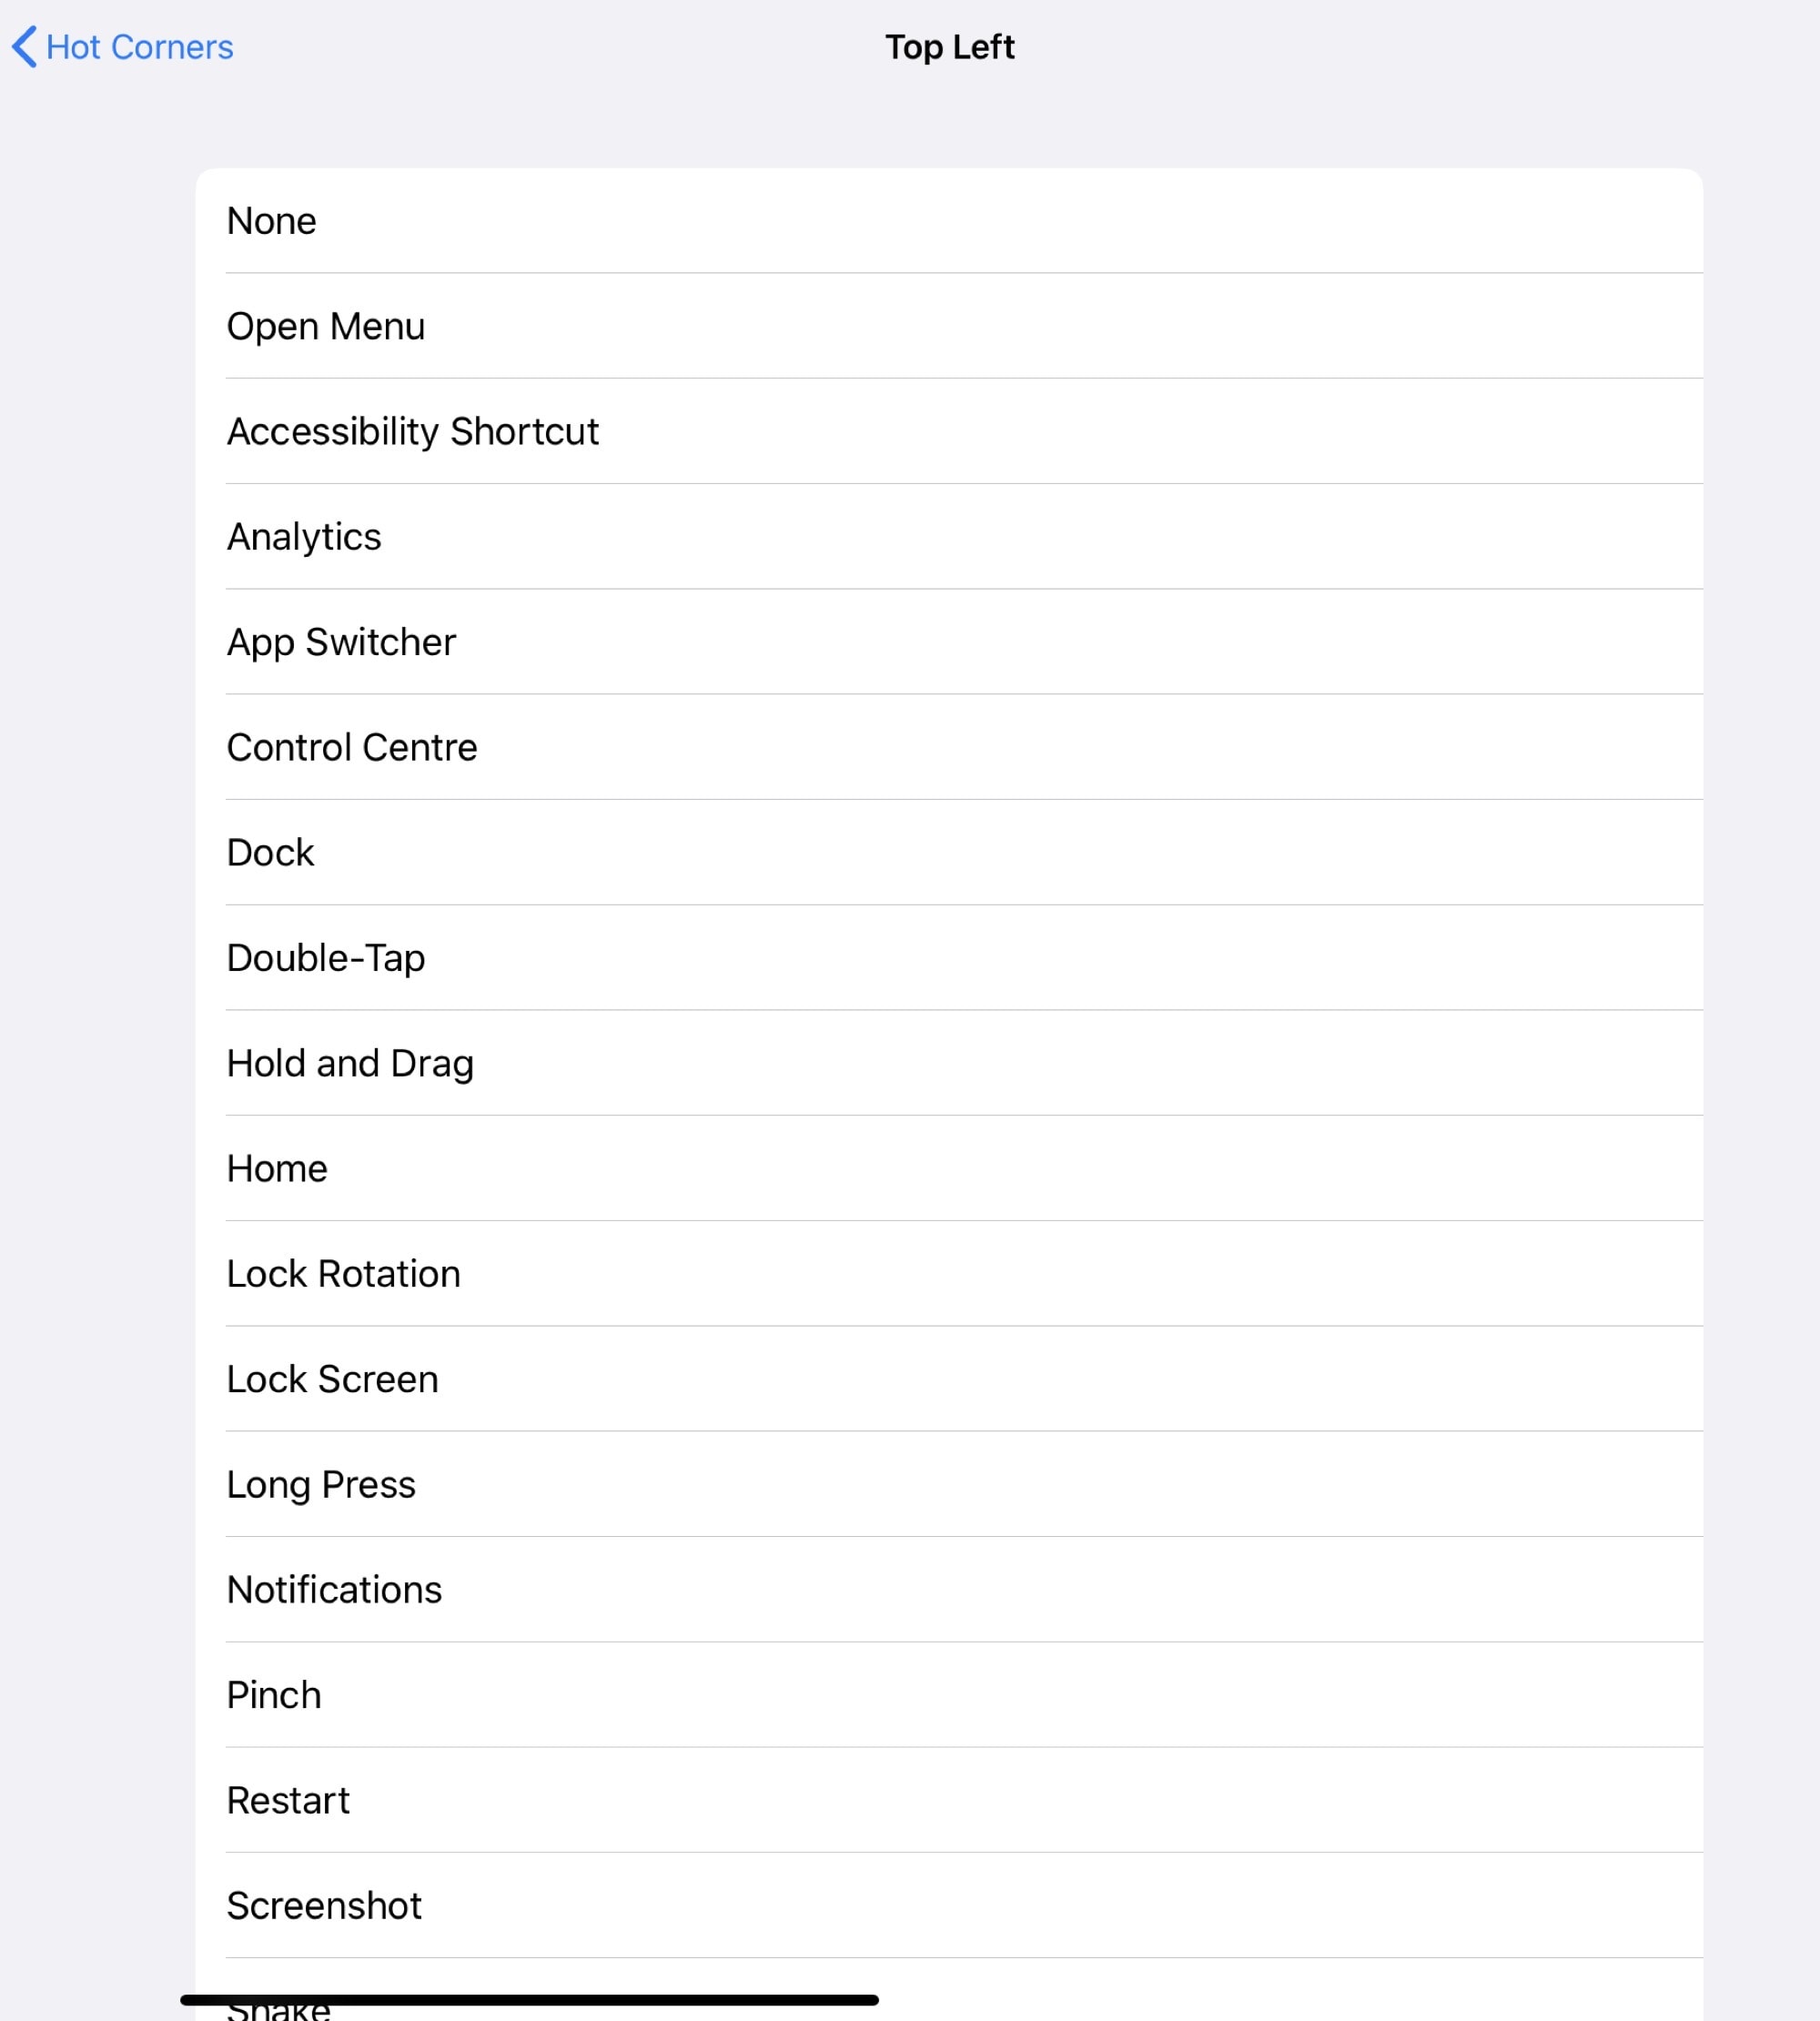Select the Dock action
Image resolution: width=1820 pixels, height=2021 pixels.
click(x=270, y=852)
